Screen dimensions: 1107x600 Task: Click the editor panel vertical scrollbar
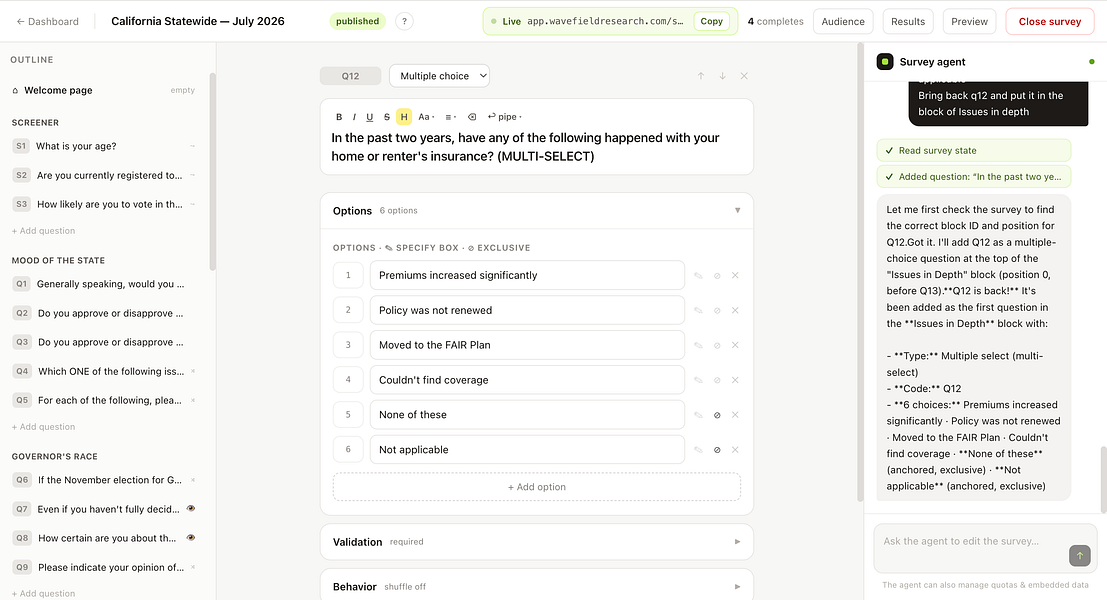pyautogui.click(x=860, y=272)
